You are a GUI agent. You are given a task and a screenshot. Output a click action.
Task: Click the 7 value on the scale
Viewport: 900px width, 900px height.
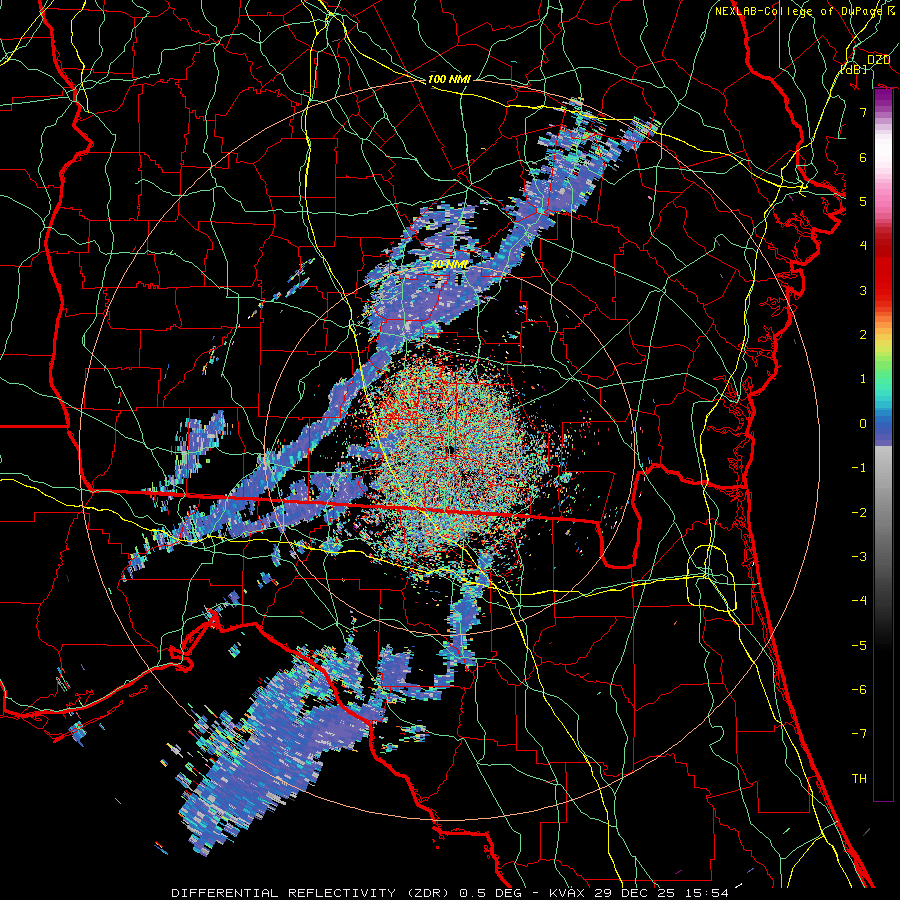(863, 112)
